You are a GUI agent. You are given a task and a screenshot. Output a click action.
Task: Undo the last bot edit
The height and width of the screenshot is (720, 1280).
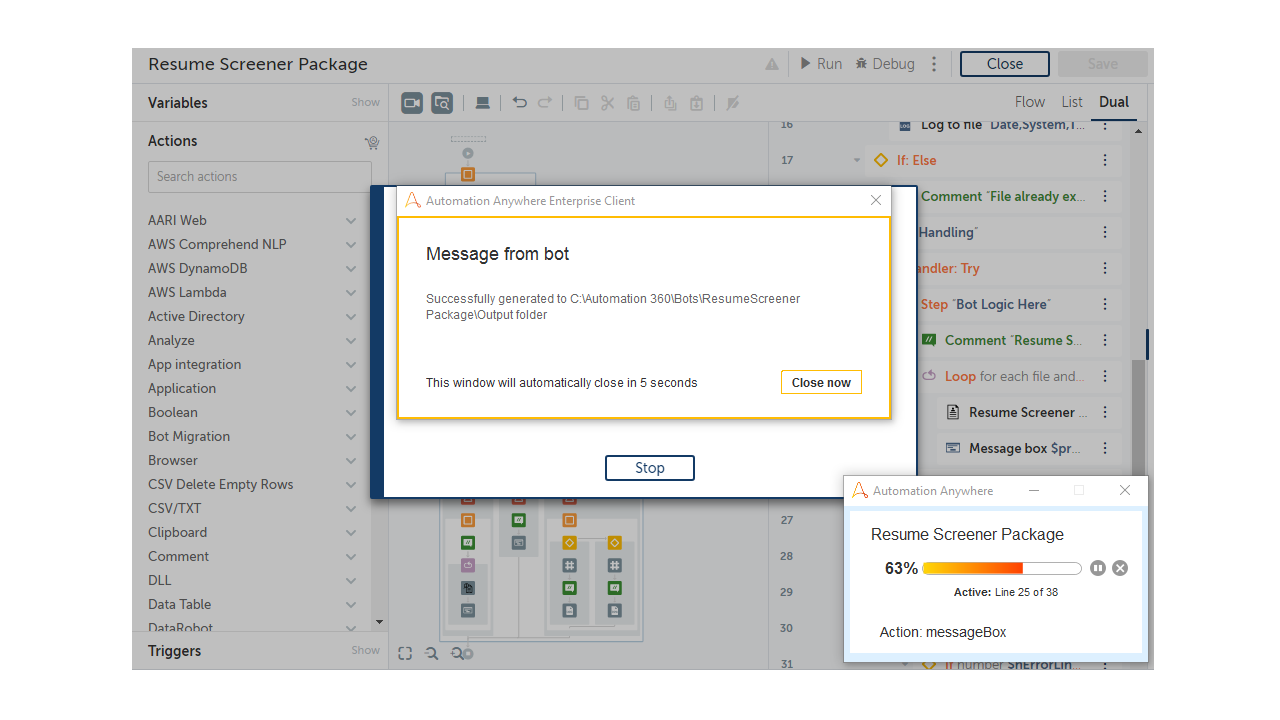(x=519, y=103)
